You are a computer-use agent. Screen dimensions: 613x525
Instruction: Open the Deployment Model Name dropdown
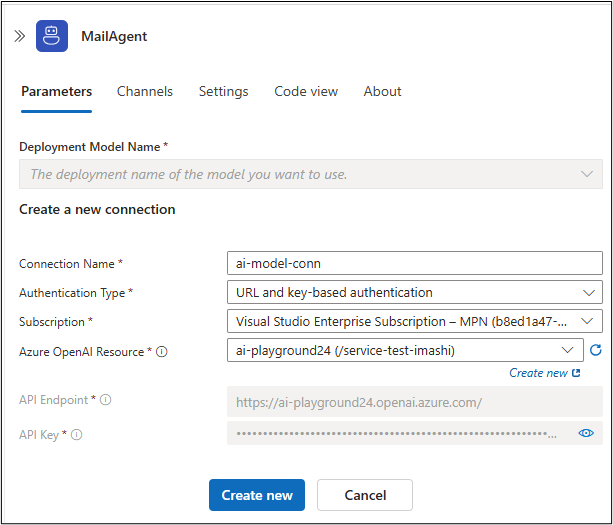(x=310, y=174)
